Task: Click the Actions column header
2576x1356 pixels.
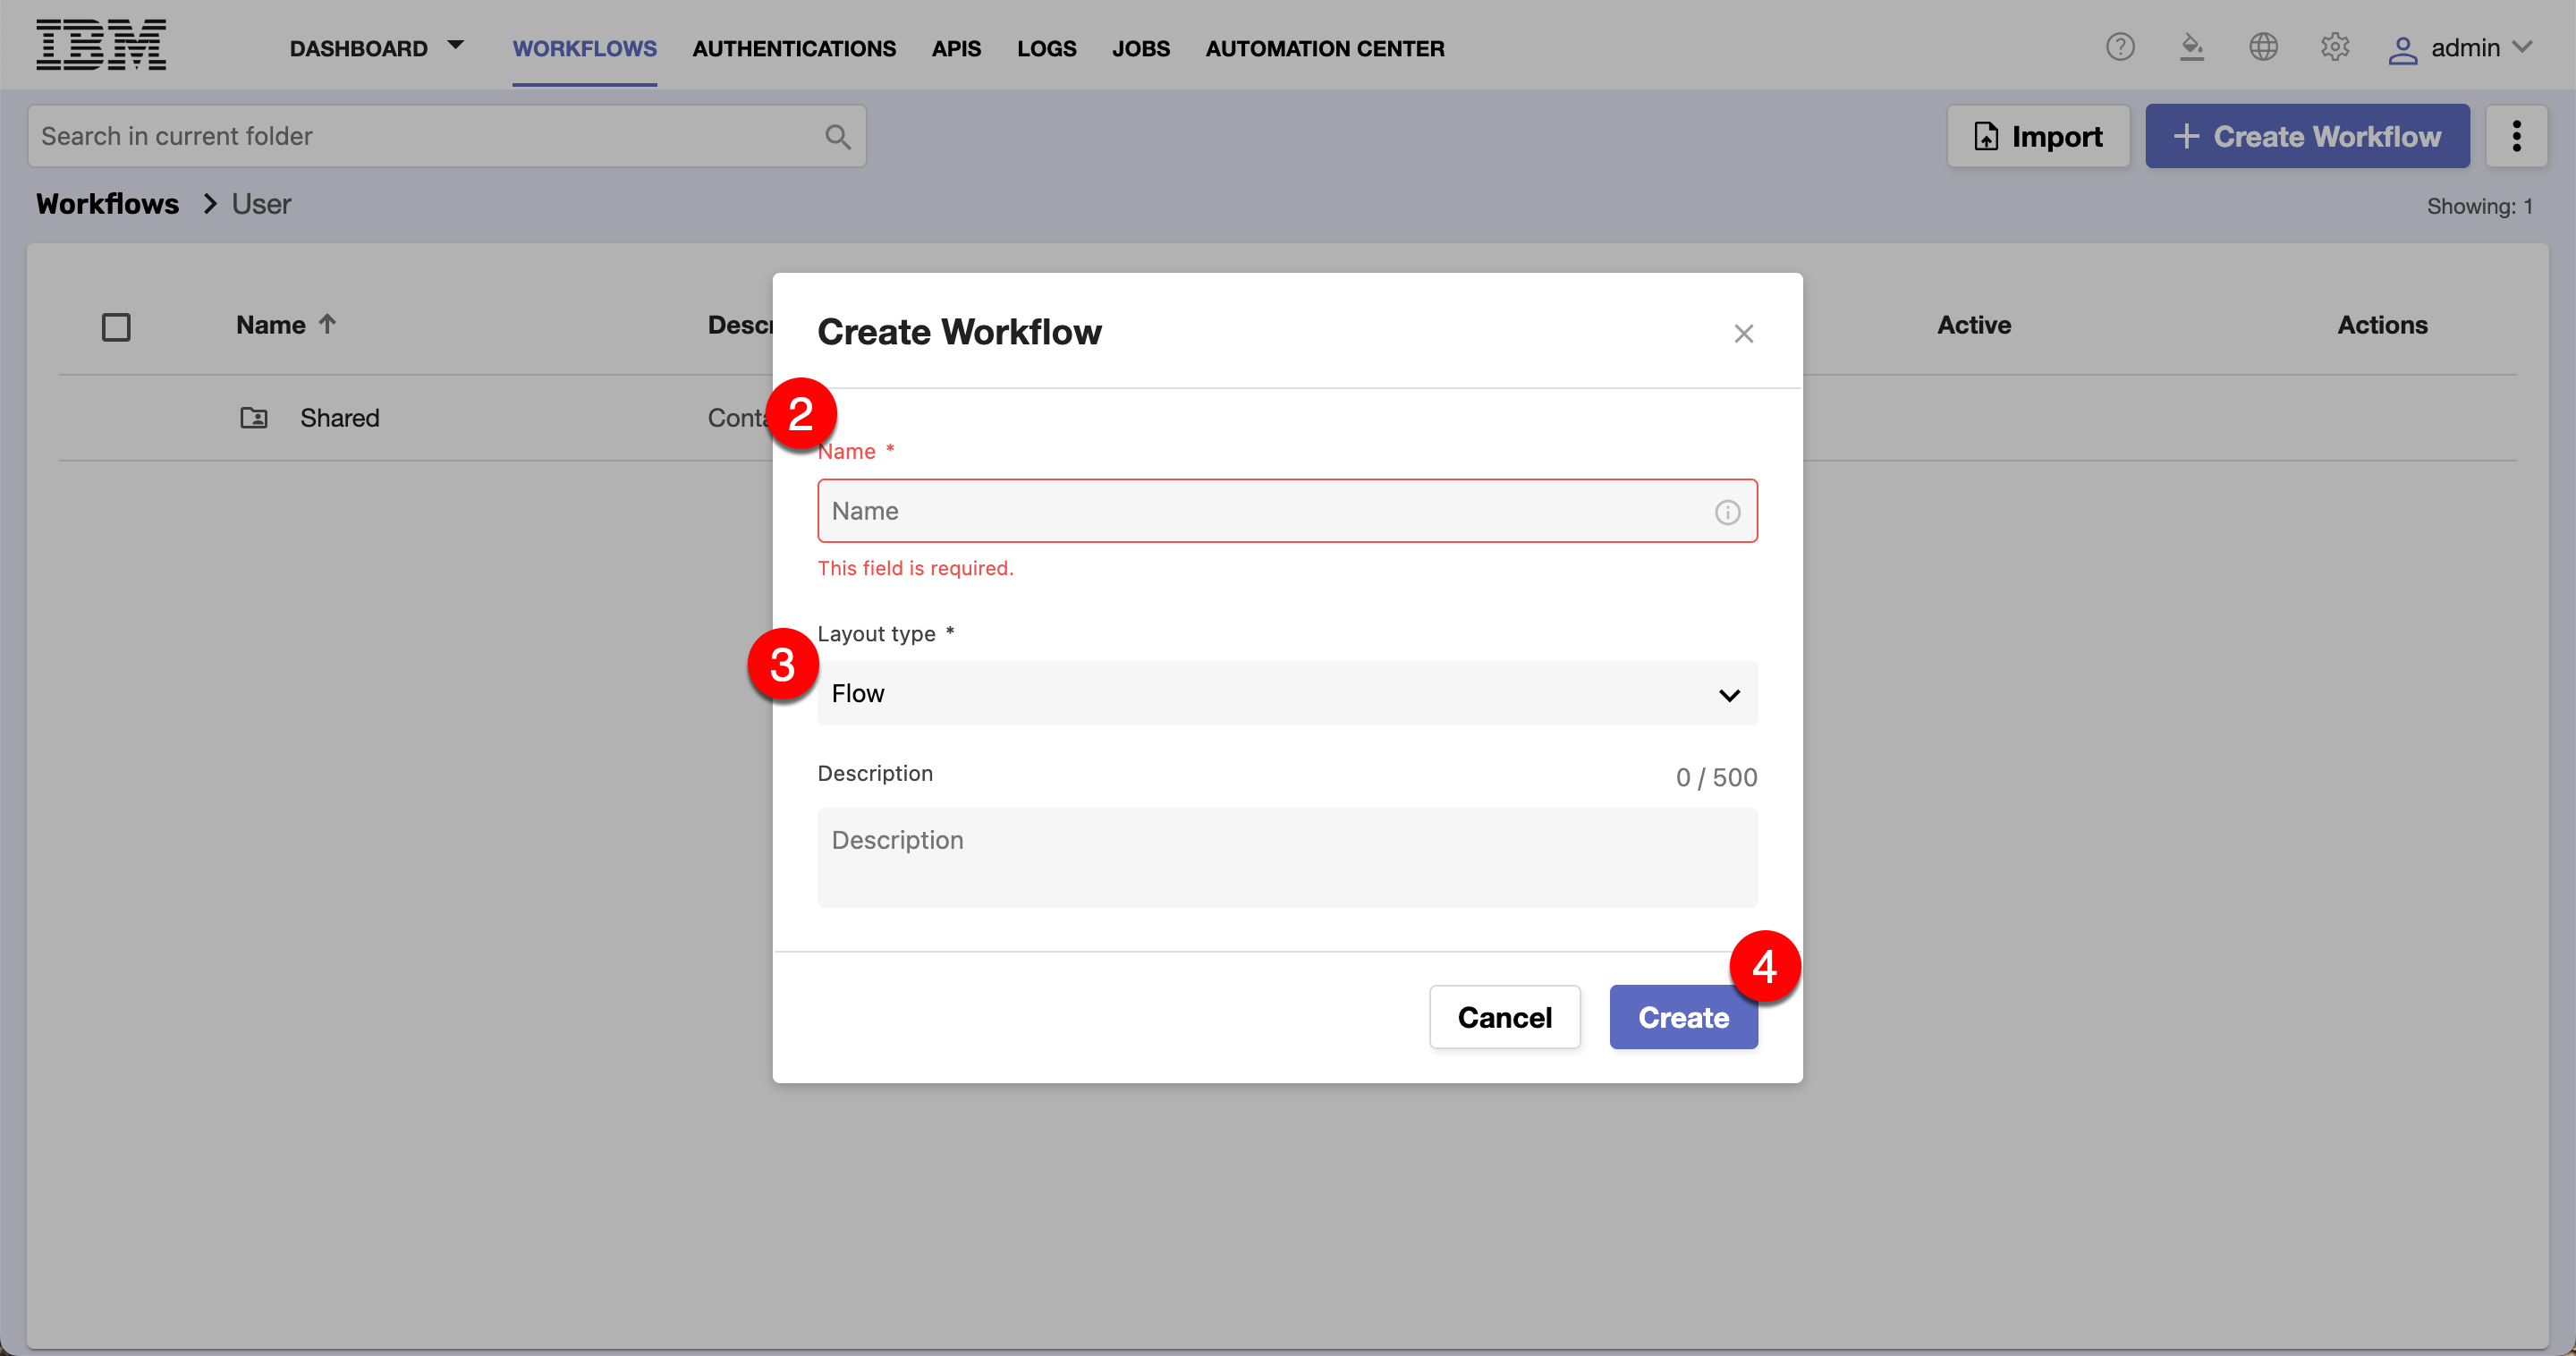Action: coord(2381,325)
